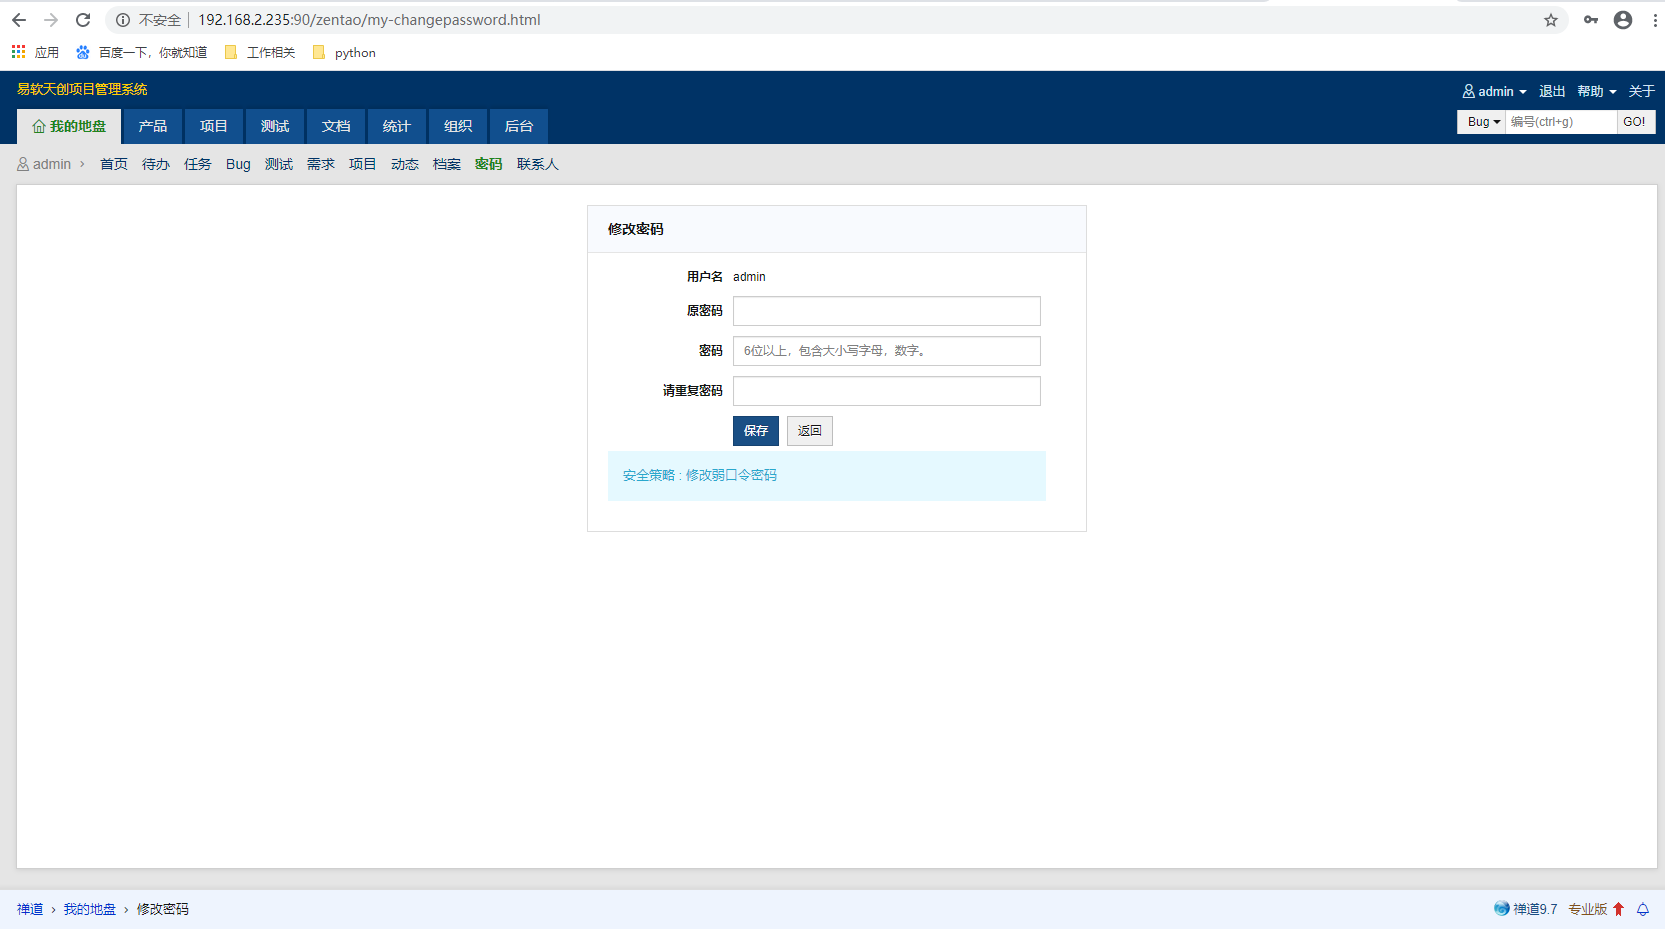Focus the 请重复密码 input field

click(x=887, y=391)
